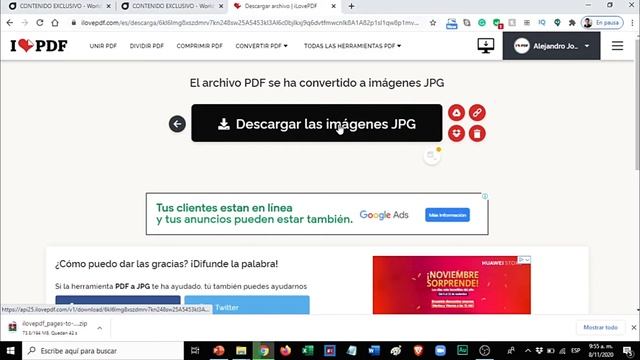Reload the current page

tap(40, 23)
